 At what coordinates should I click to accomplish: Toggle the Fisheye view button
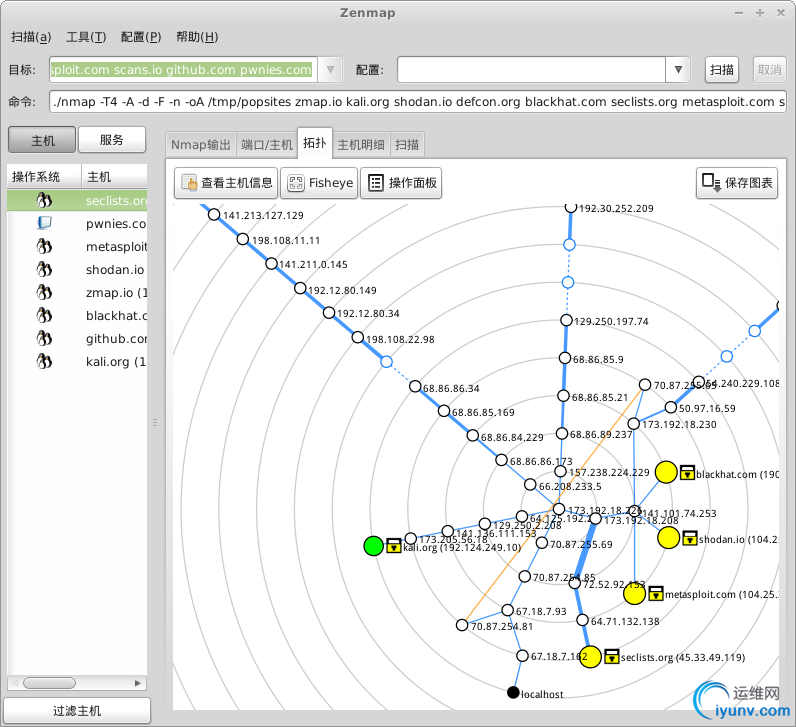coord(319,183)
